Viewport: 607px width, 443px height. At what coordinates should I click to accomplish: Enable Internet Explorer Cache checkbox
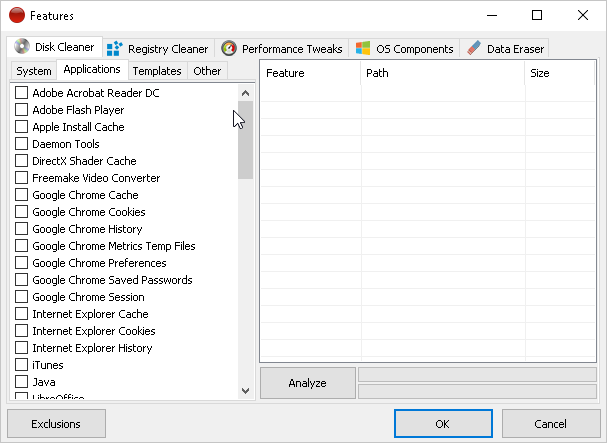coord(21,314)
